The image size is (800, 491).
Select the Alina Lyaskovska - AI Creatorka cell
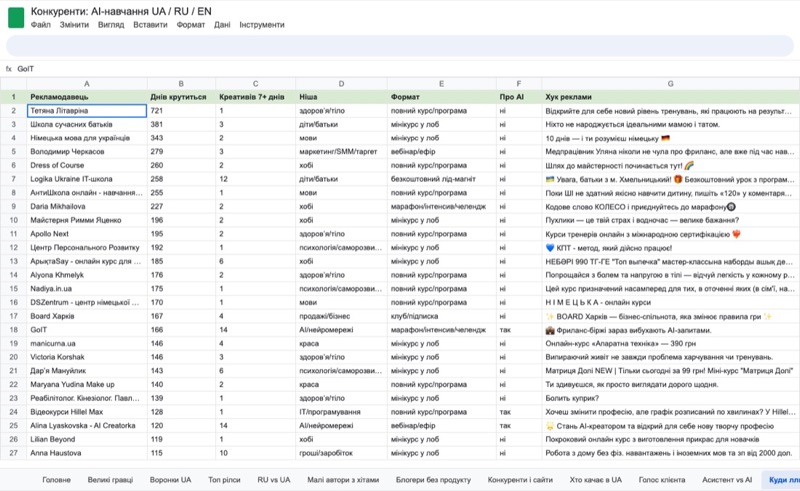[x=87, y=426]
